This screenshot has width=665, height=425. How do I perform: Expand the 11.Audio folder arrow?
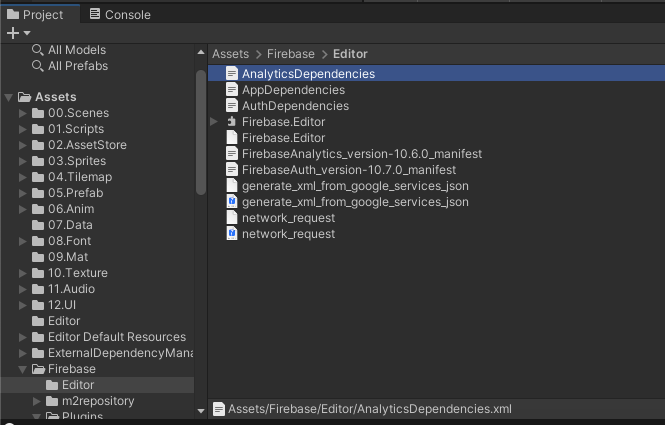pyautogui.click(x=23, y=289)
